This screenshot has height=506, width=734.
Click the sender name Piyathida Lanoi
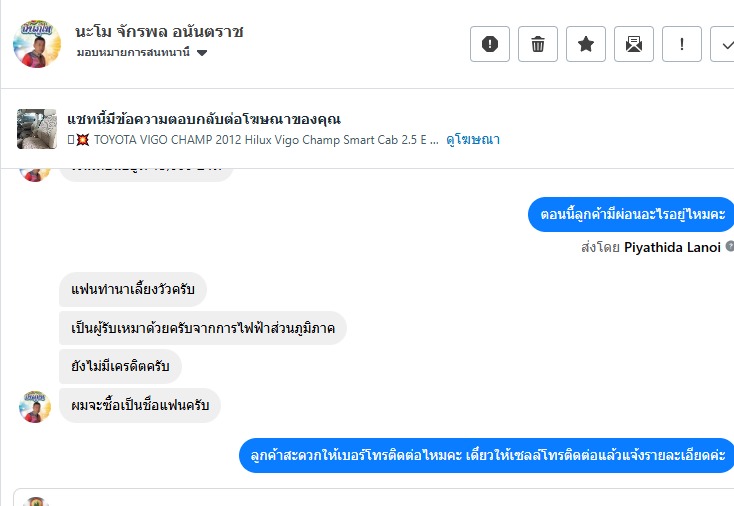672,247
